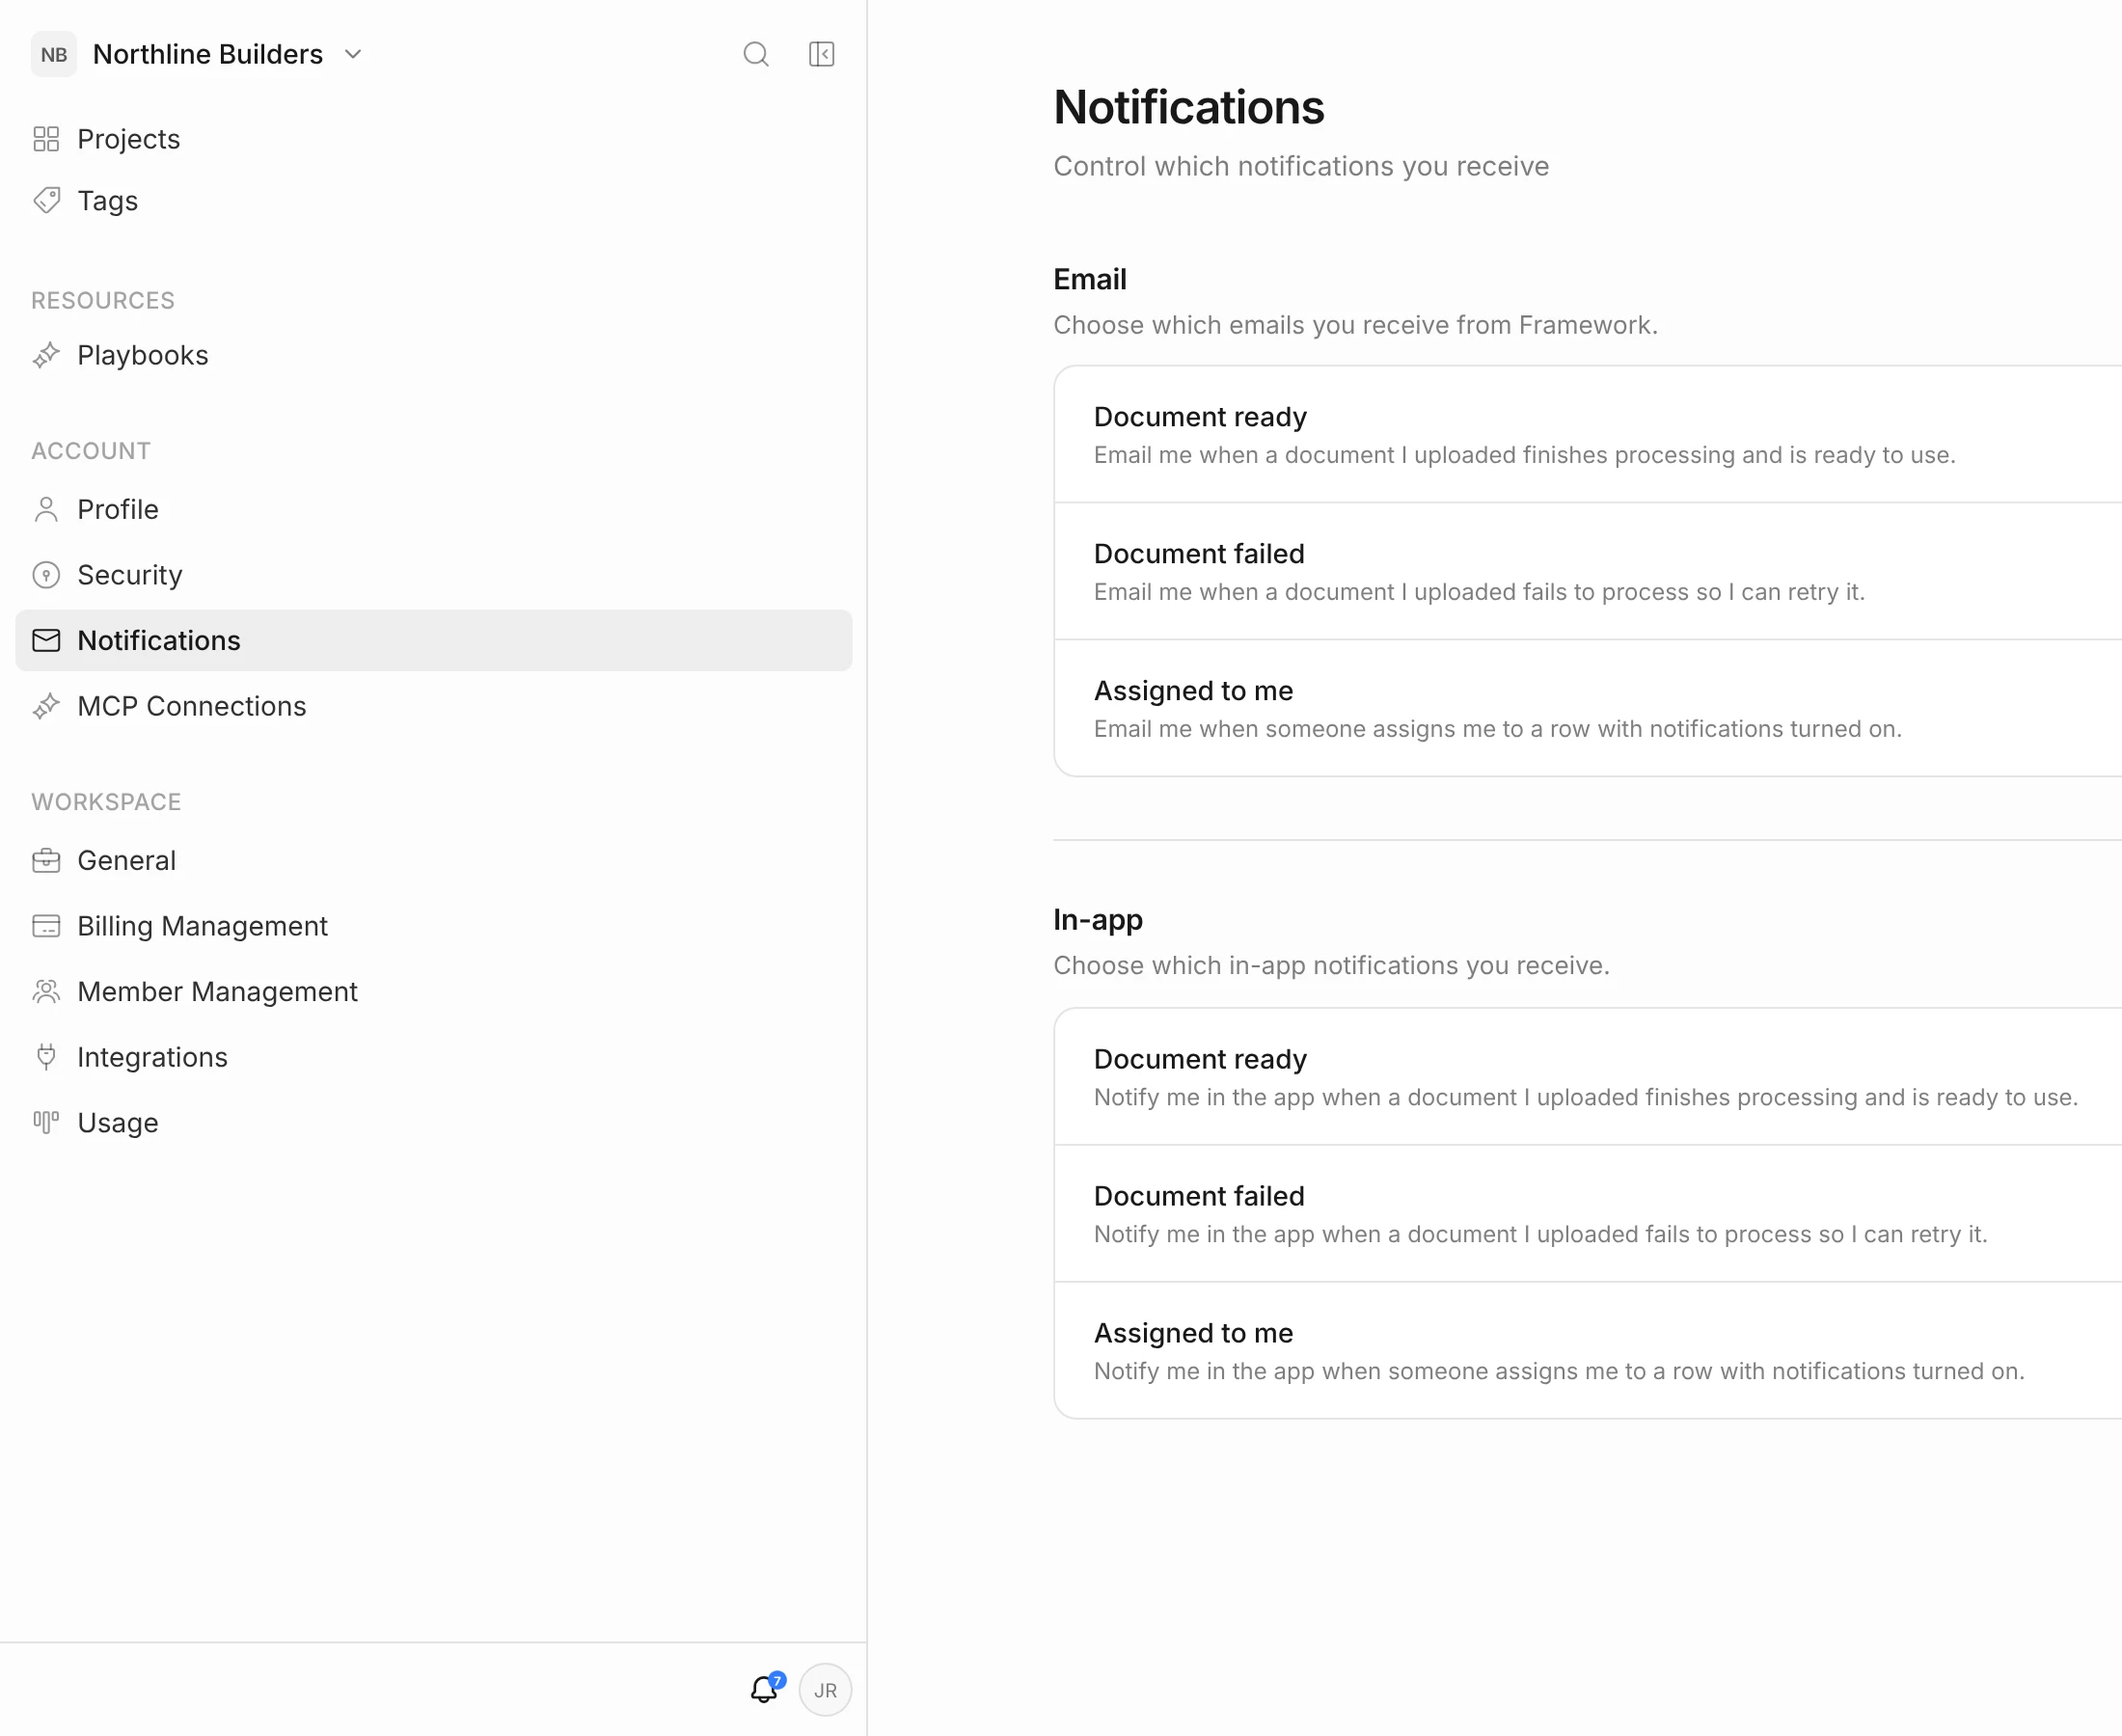The image size is (2122, 1736).
Task: Click the Email 'Document ready' row title
Action: 1200,417
